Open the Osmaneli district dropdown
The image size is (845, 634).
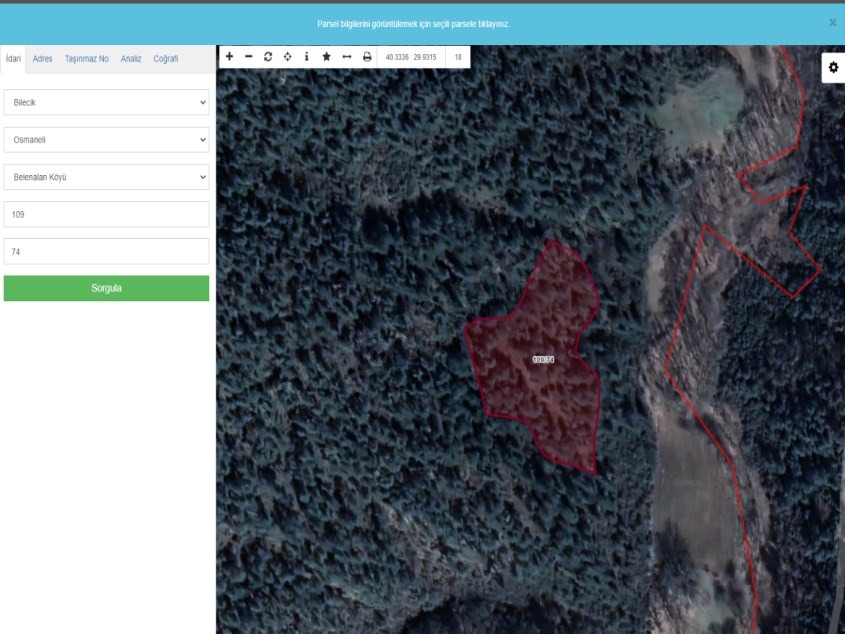pos(106,140)
